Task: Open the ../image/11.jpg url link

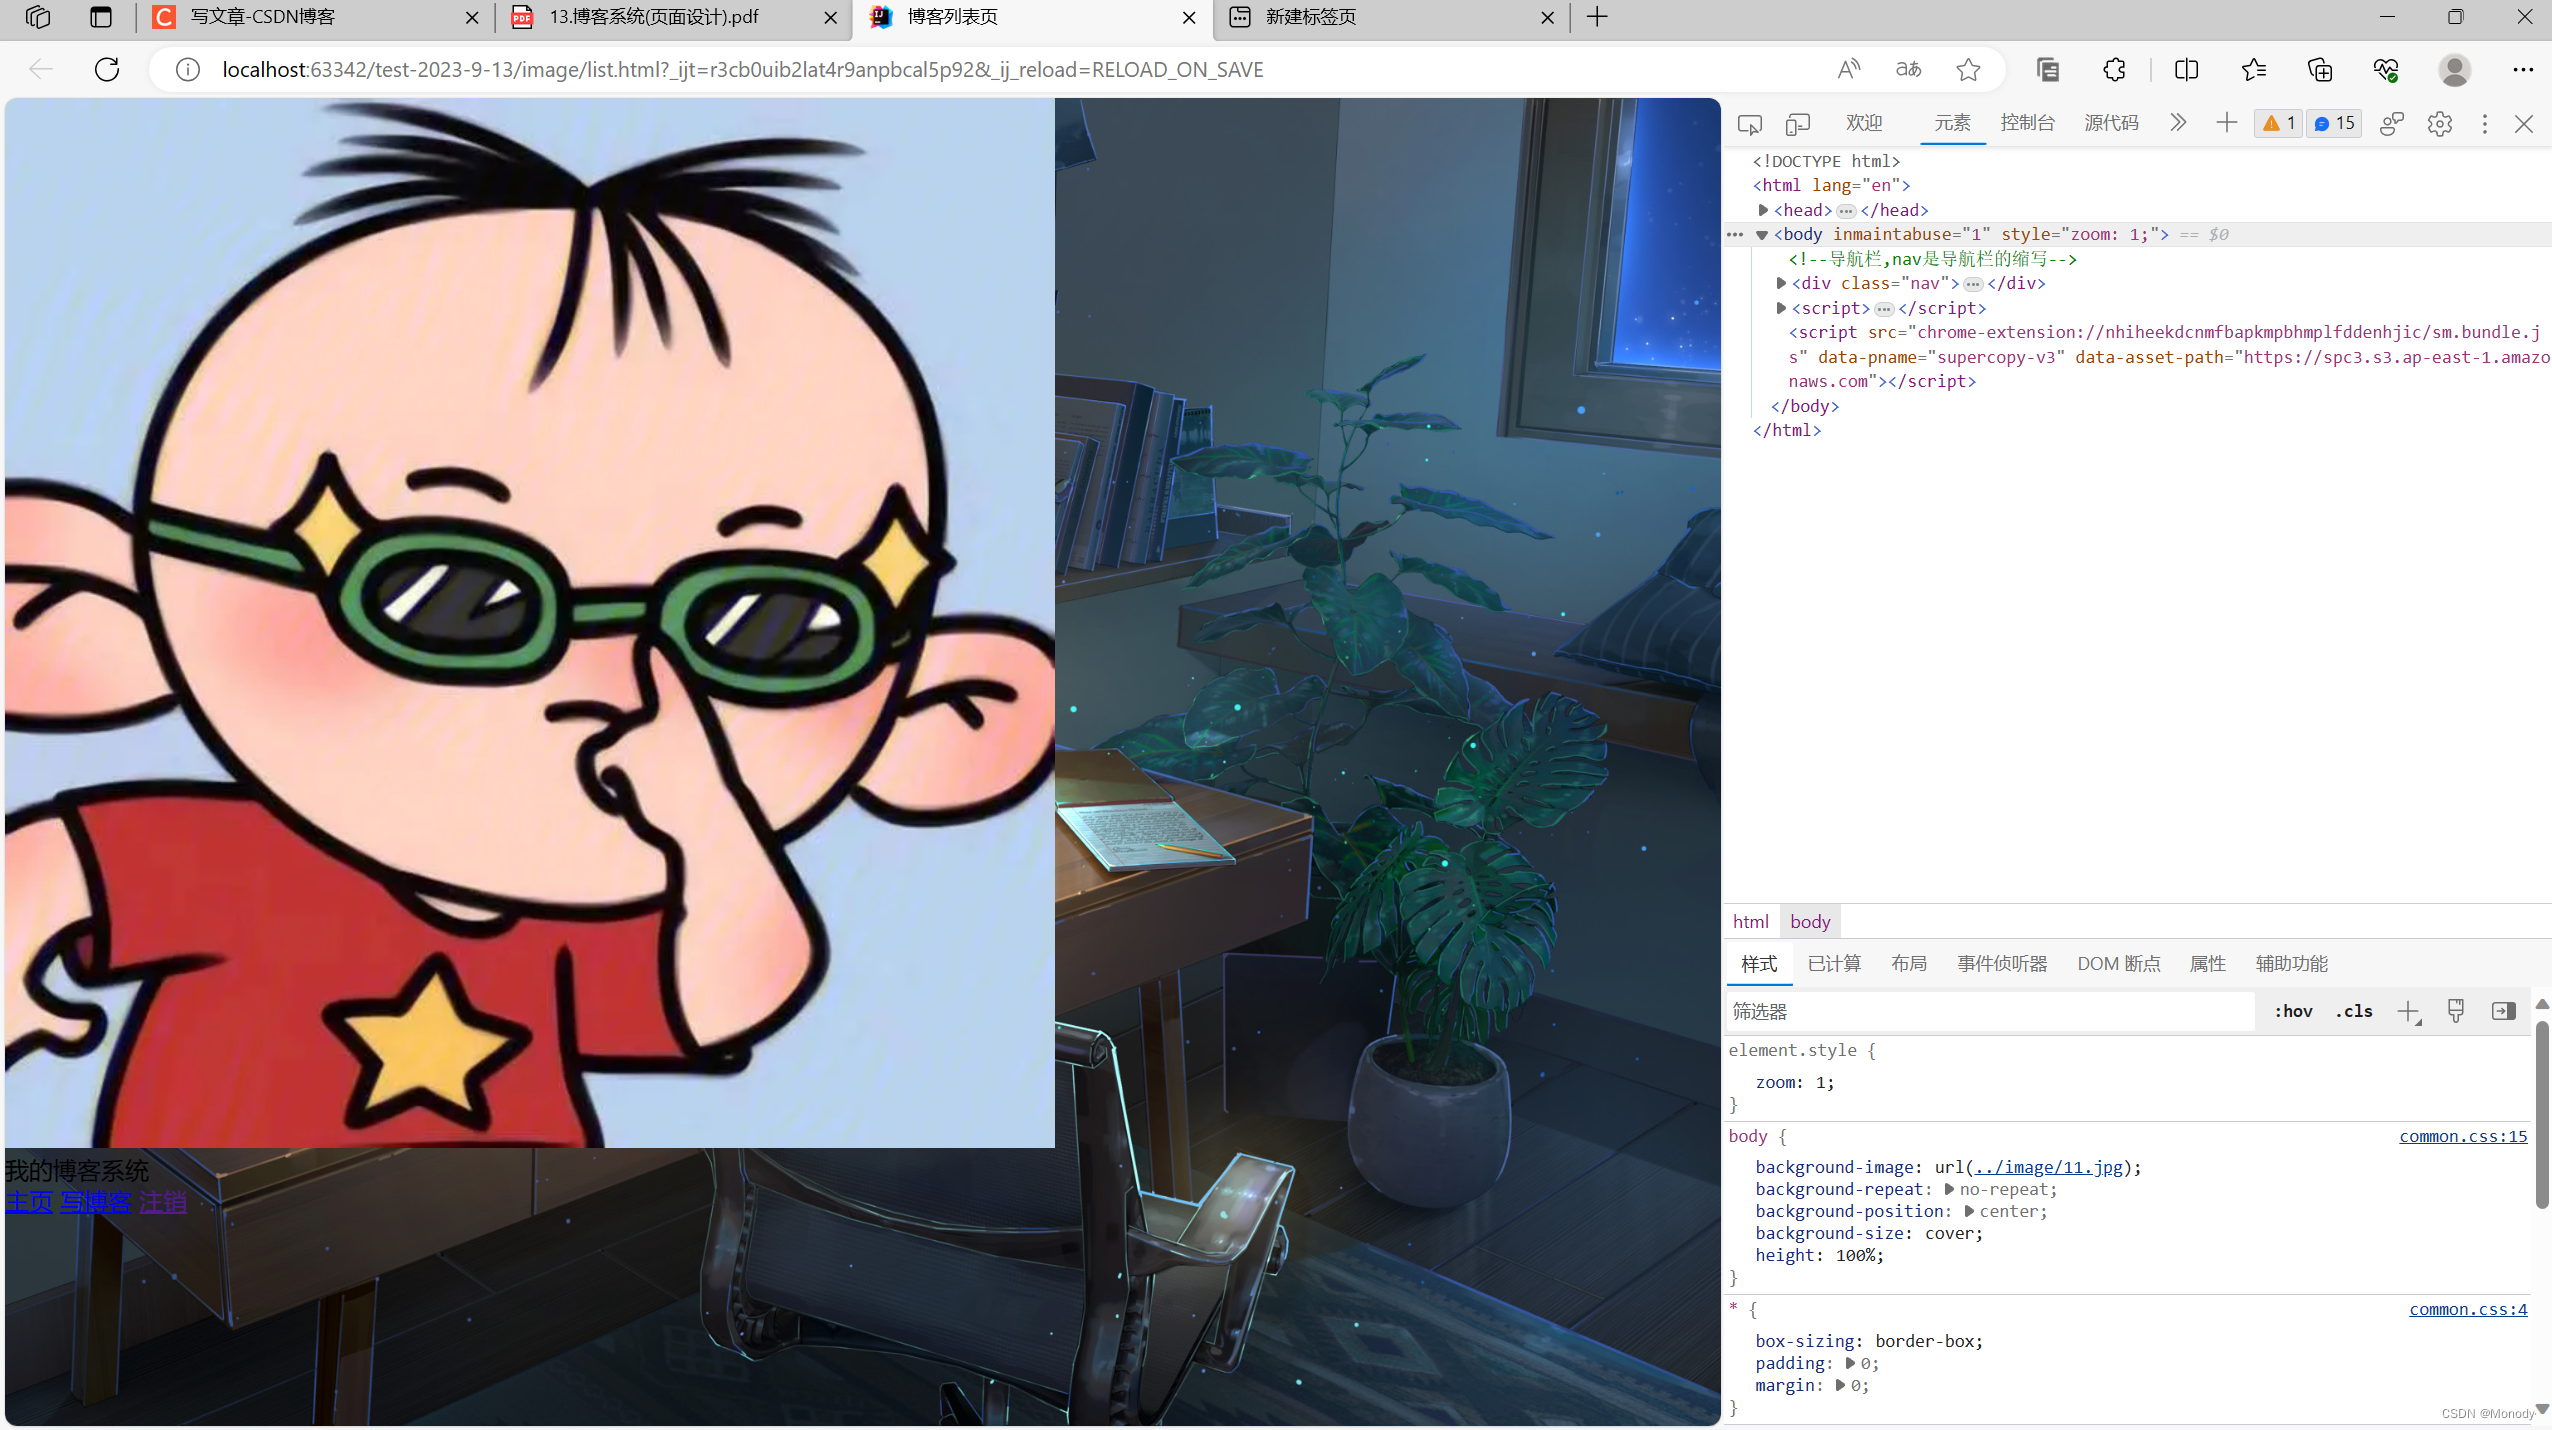Action: (x=2049, y=1167)
